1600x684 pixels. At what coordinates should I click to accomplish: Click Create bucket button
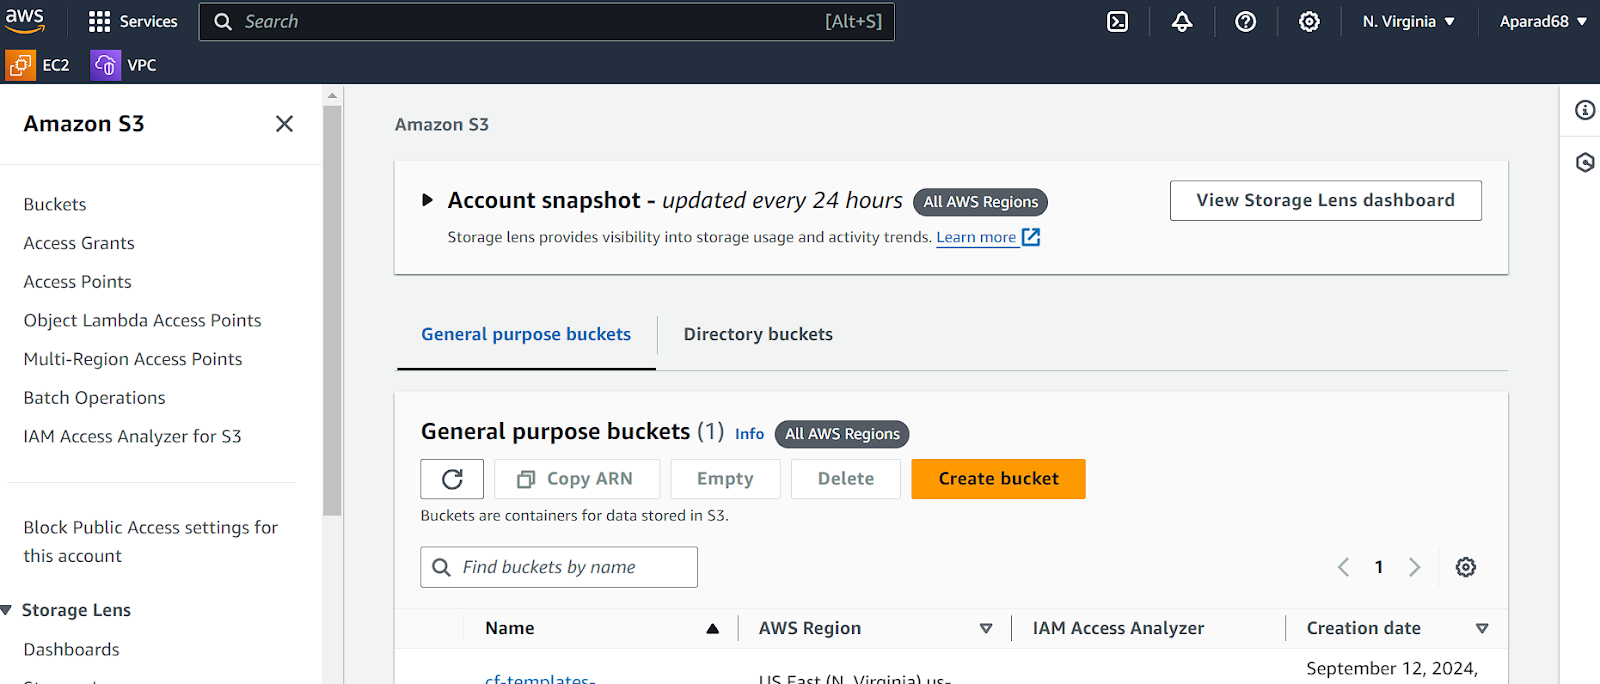998,479
